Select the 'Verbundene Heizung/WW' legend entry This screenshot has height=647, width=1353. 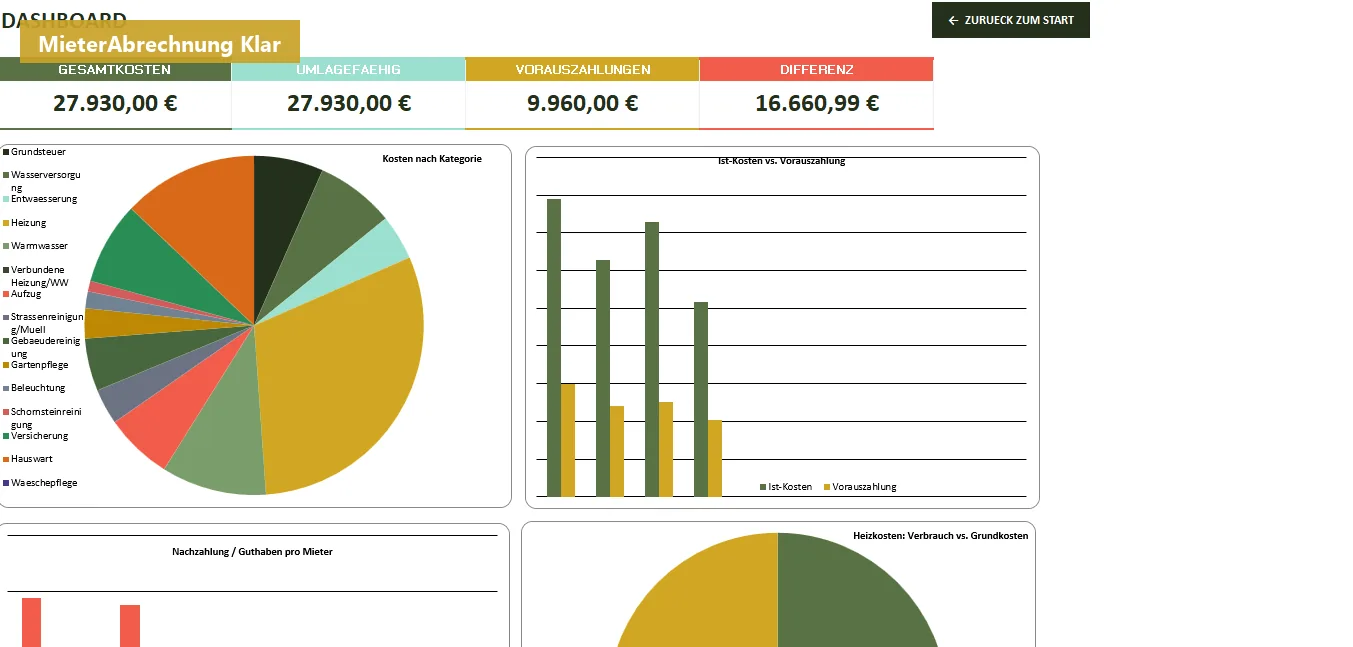(37, 276)
